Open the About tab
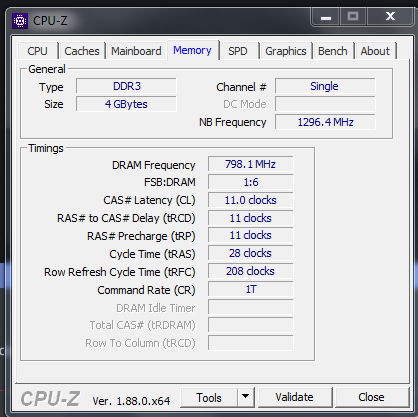 [x=375, y=51]
